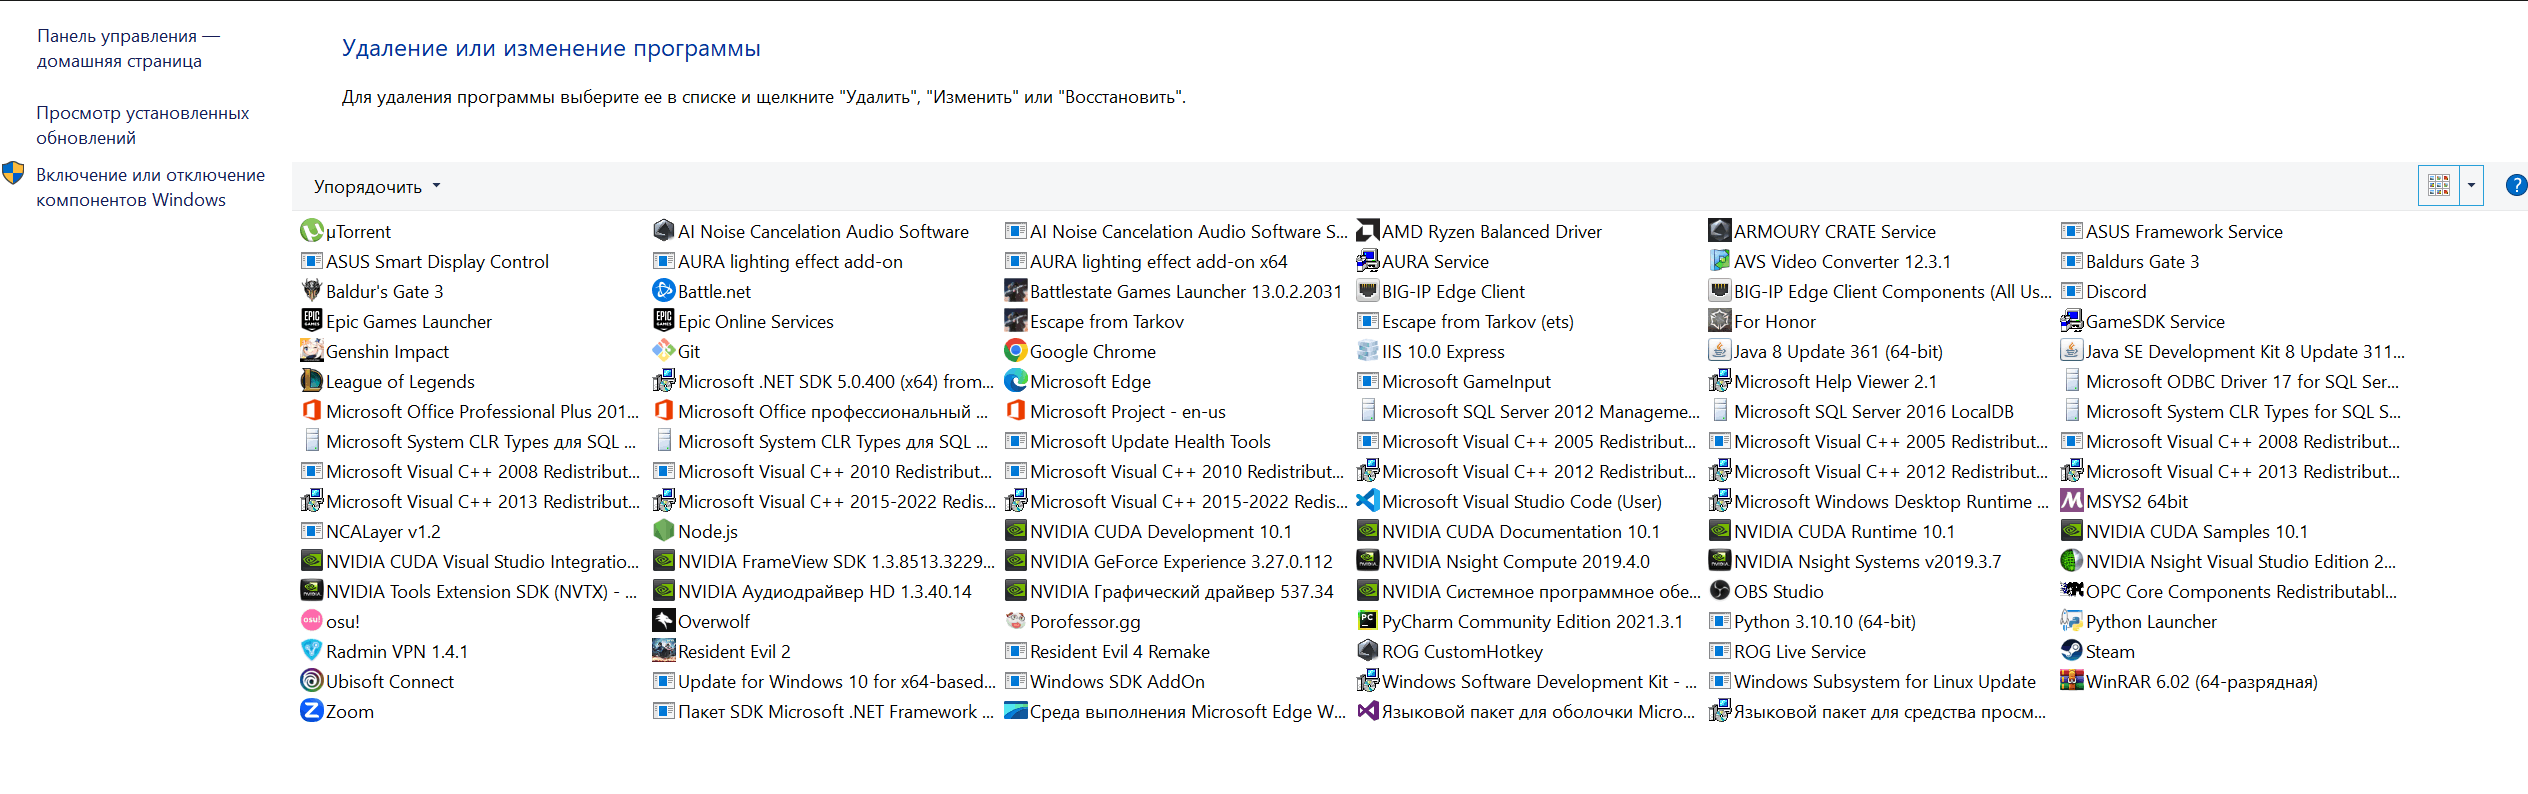Screen dimensions: 2528x794
Task: Select Java 8 Update 361 (64-bit)
Action: tap(1826, 351)
